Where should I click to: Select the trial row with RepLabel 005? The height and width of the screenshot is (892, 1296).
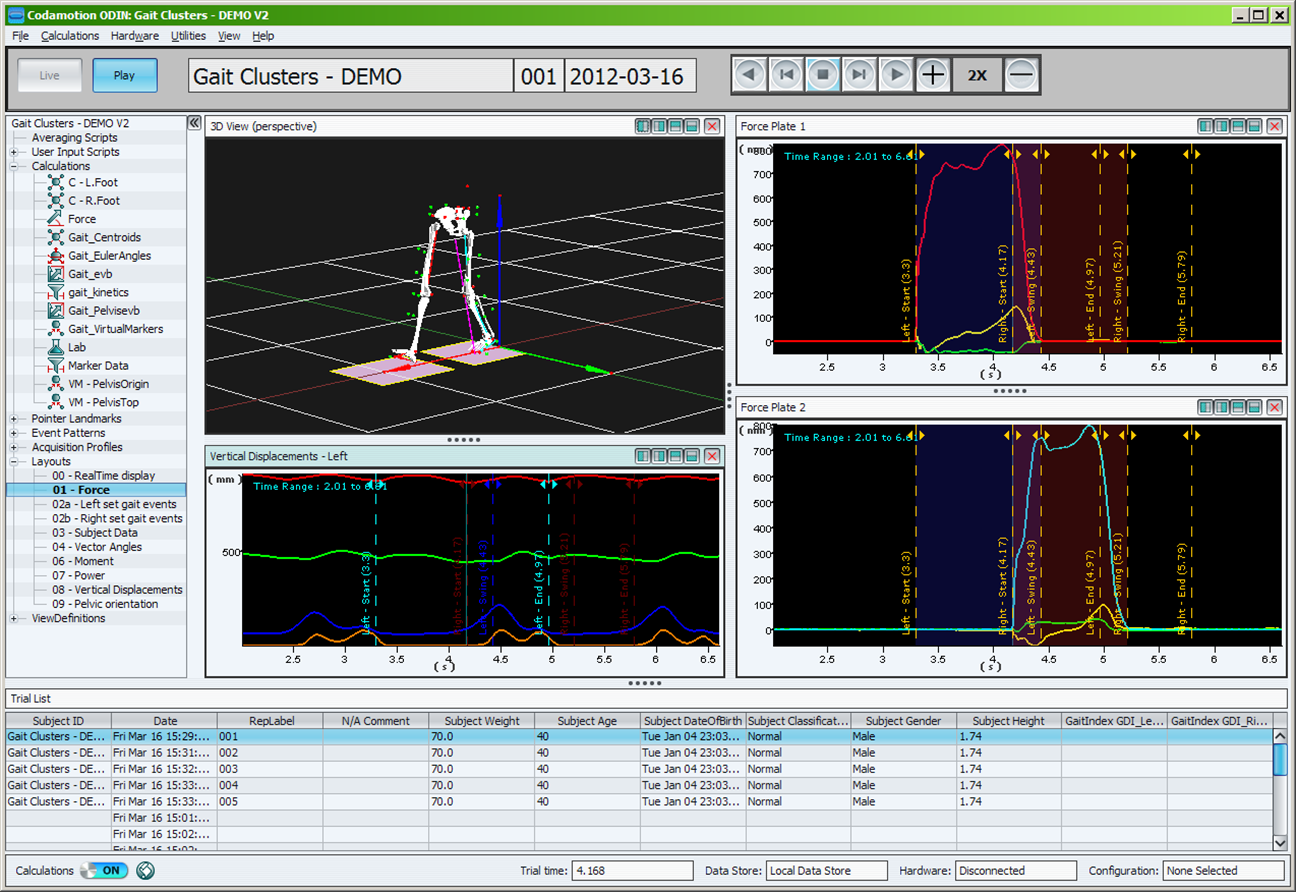(640, 801)
